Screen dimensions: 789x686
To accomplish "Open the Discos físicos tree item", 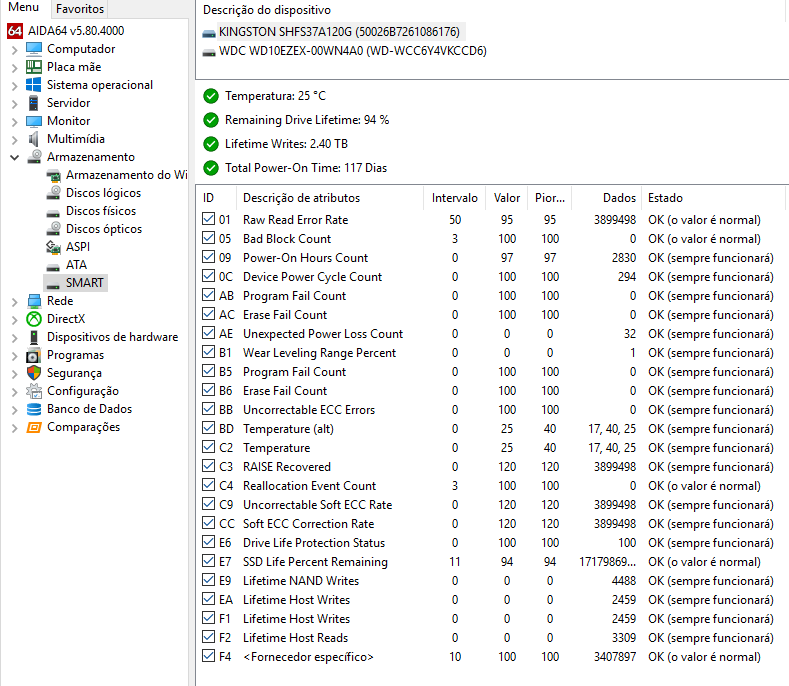I will (x=101, y=211).
